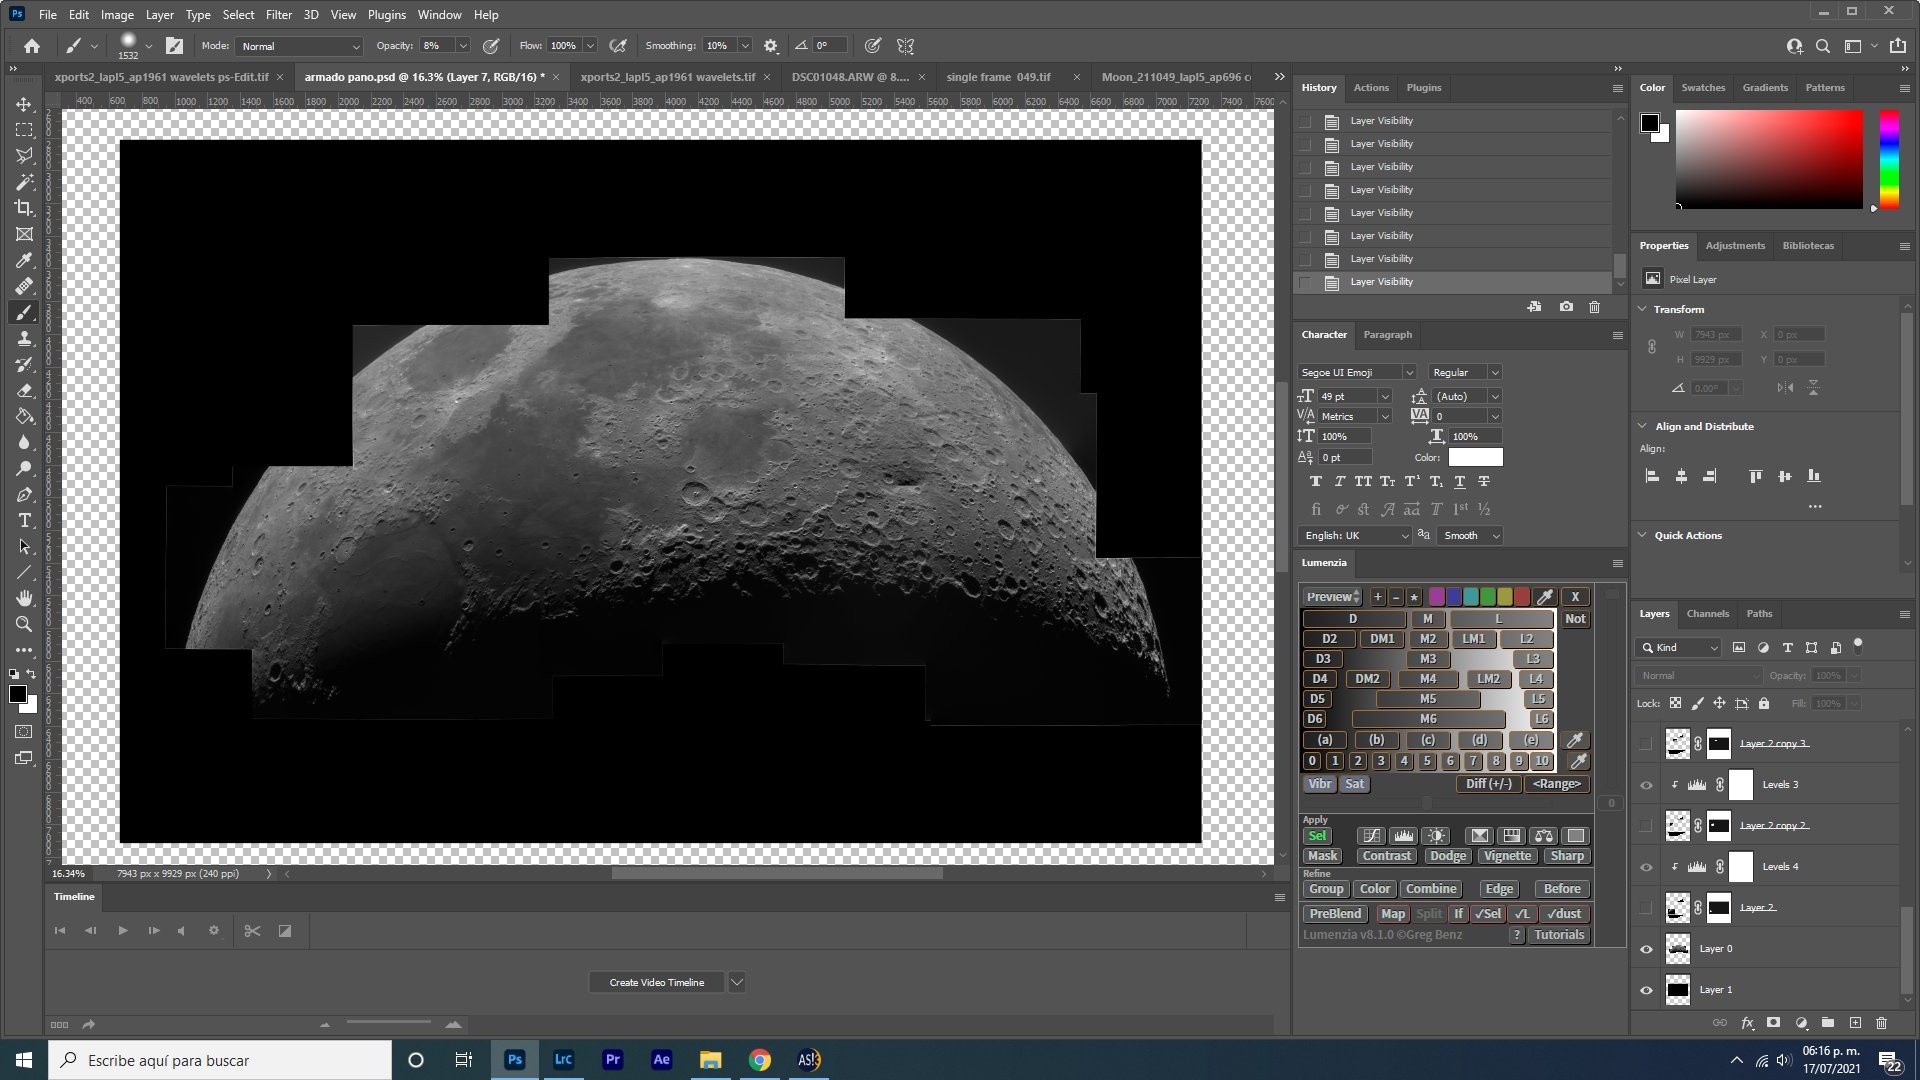1920x1080 pixels.
Task: Select the Eraser tool
Action: tap(24, 390)
